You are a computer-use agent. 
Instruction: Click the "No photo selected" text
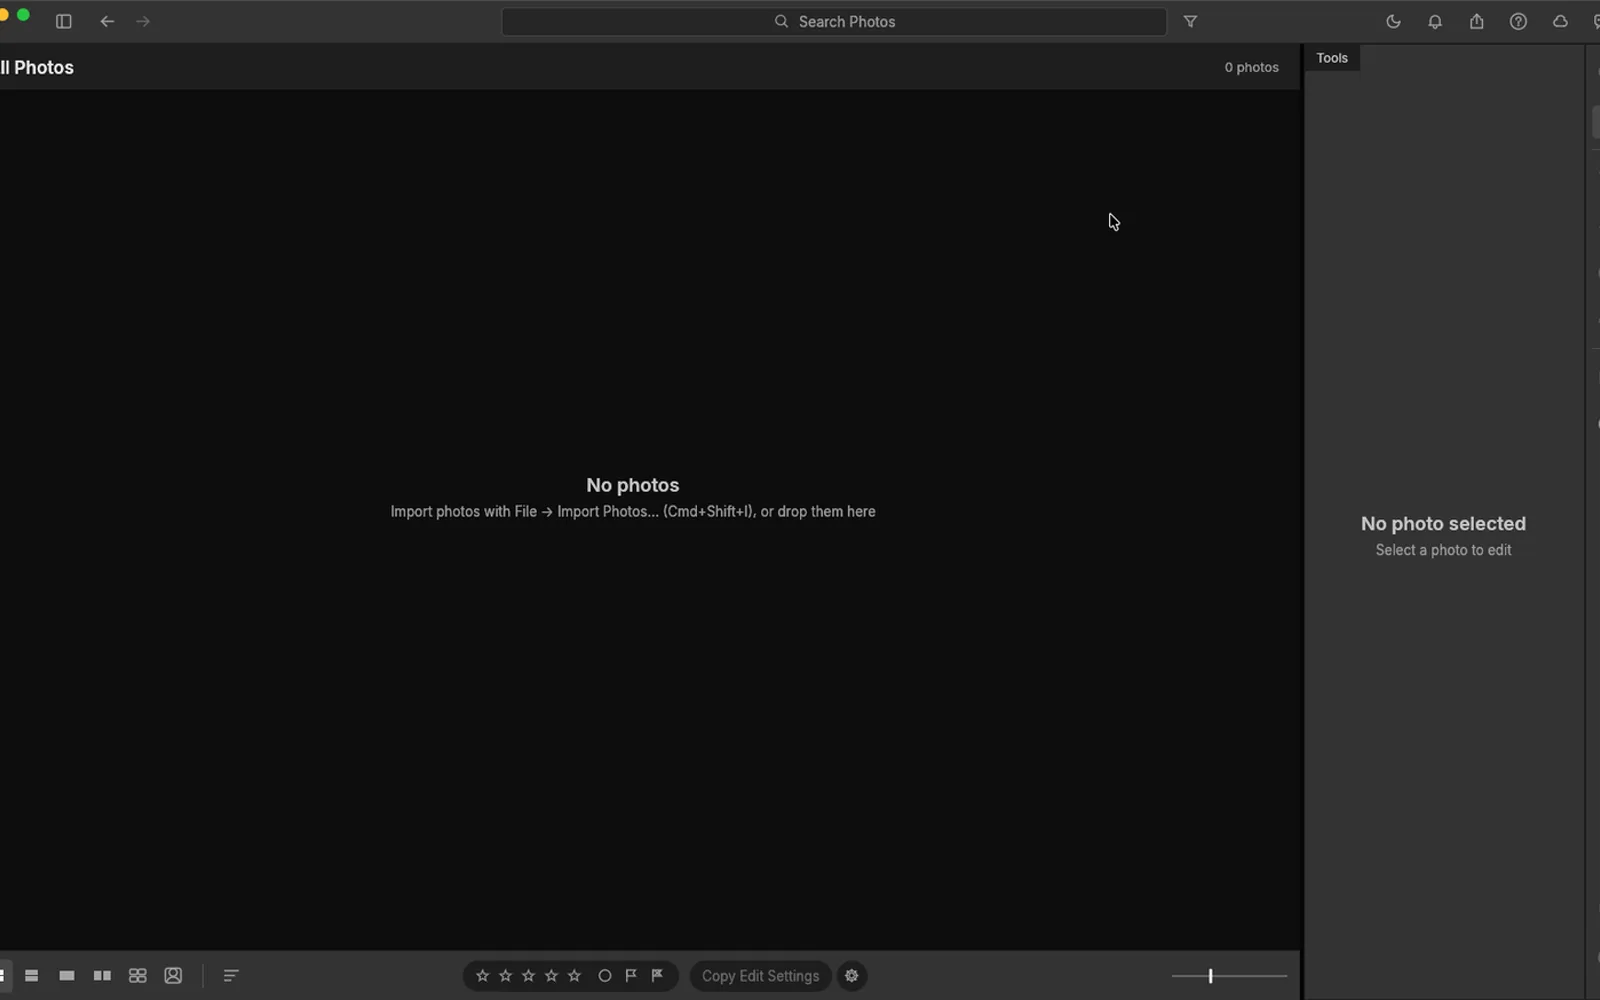coord(1443,524)
